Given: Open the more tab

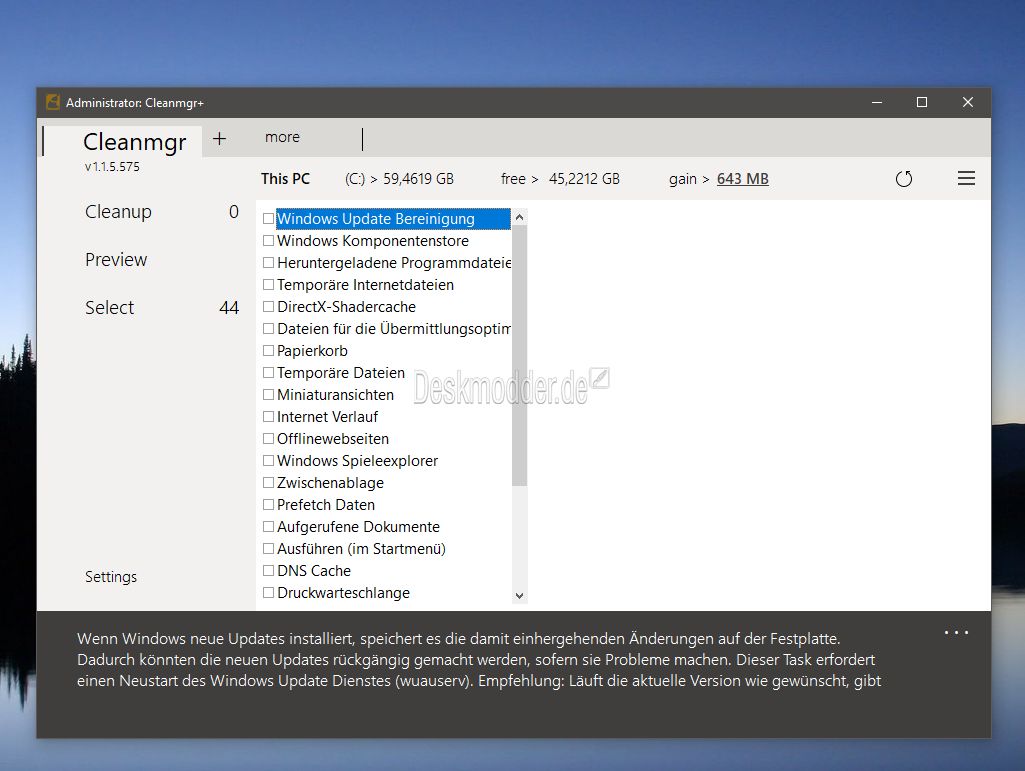Looking at the screenshot, I should (x=282, y=137).
